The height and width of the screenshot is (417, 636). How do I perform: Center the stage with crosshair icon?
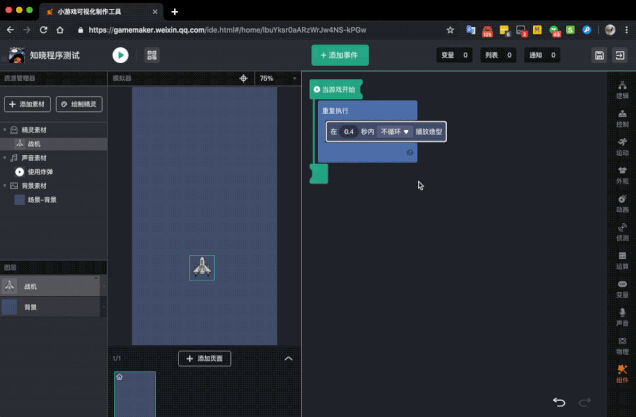click(243, 78)
